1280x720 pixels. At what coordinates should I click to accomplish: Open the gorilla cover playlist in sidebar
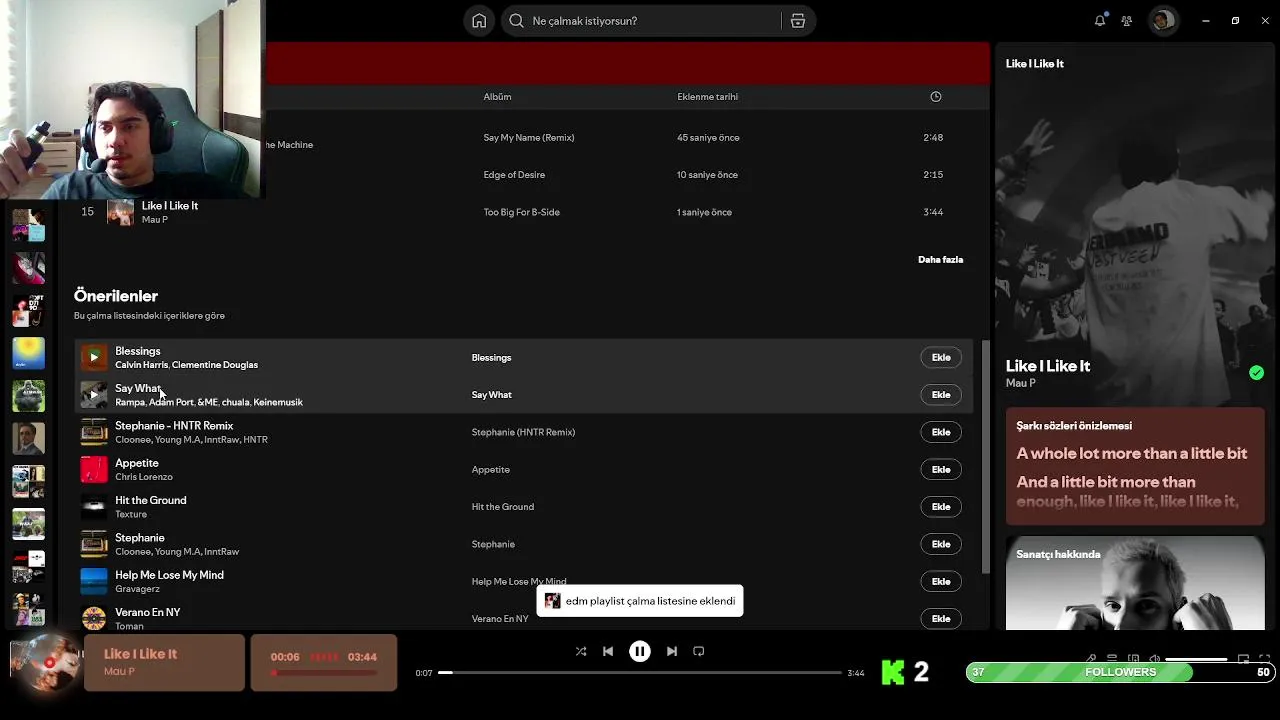coord(28,396)
